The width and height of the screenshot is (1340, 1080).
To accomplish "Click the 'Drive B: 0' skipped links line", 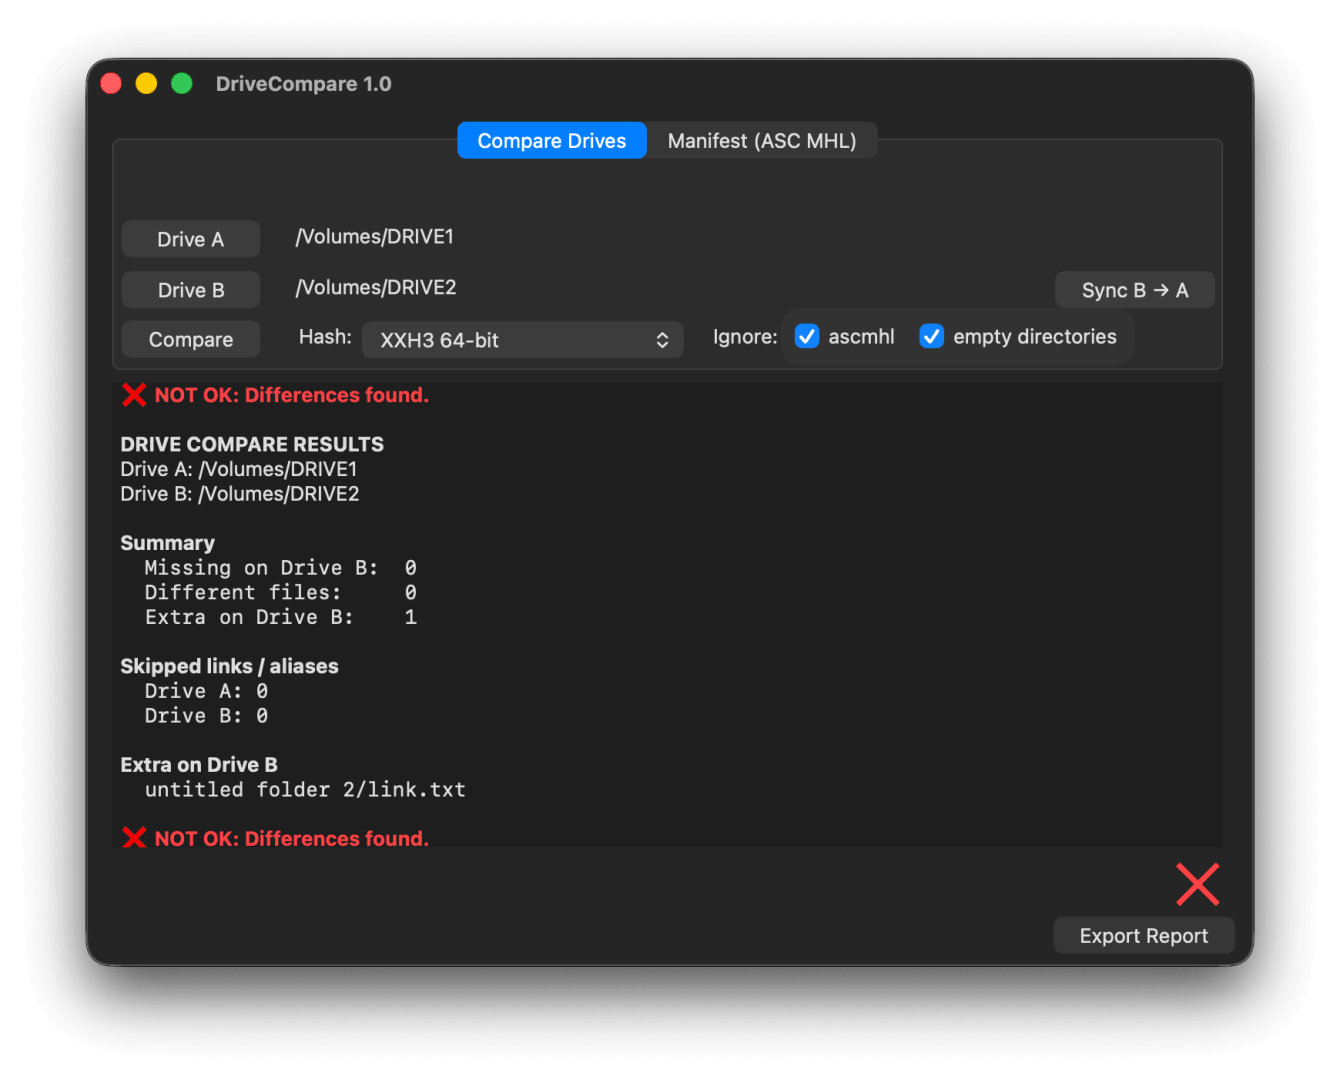I will pyautogui.click(x=206, y=716).
